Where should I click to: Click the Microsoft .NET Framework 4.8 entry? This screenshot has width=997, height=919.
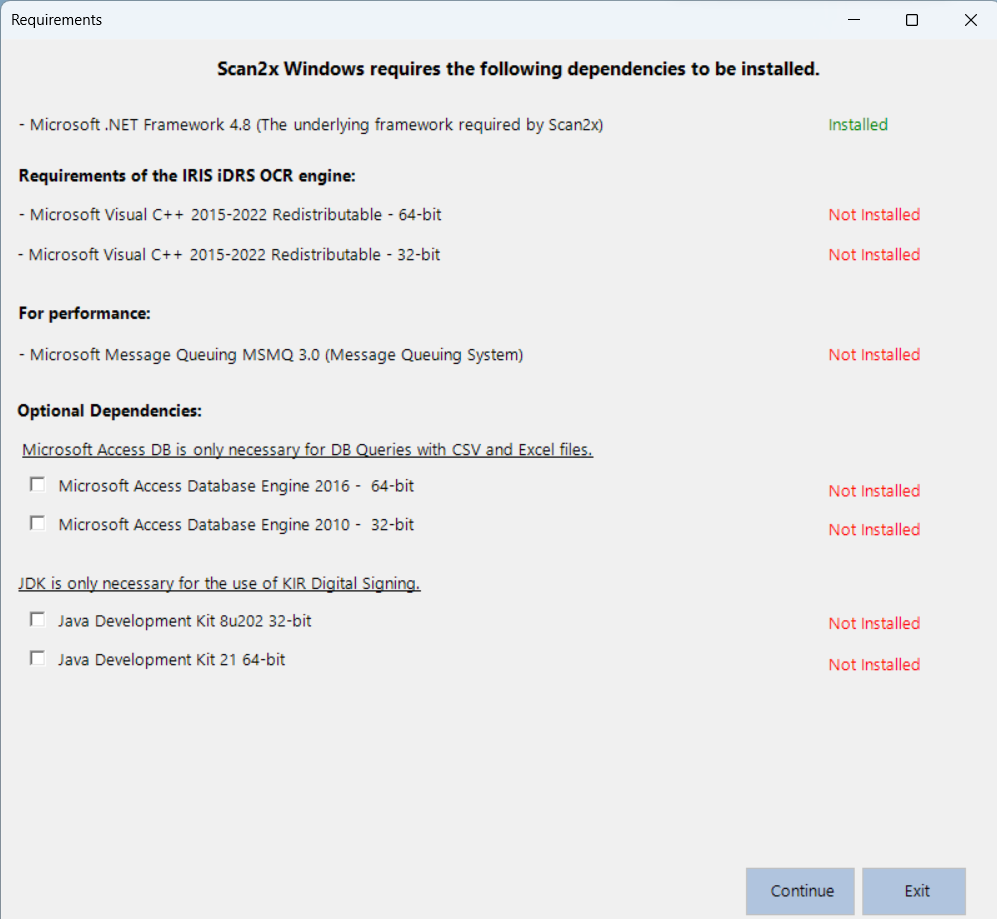pyautogui.click(x=311, y=125)
